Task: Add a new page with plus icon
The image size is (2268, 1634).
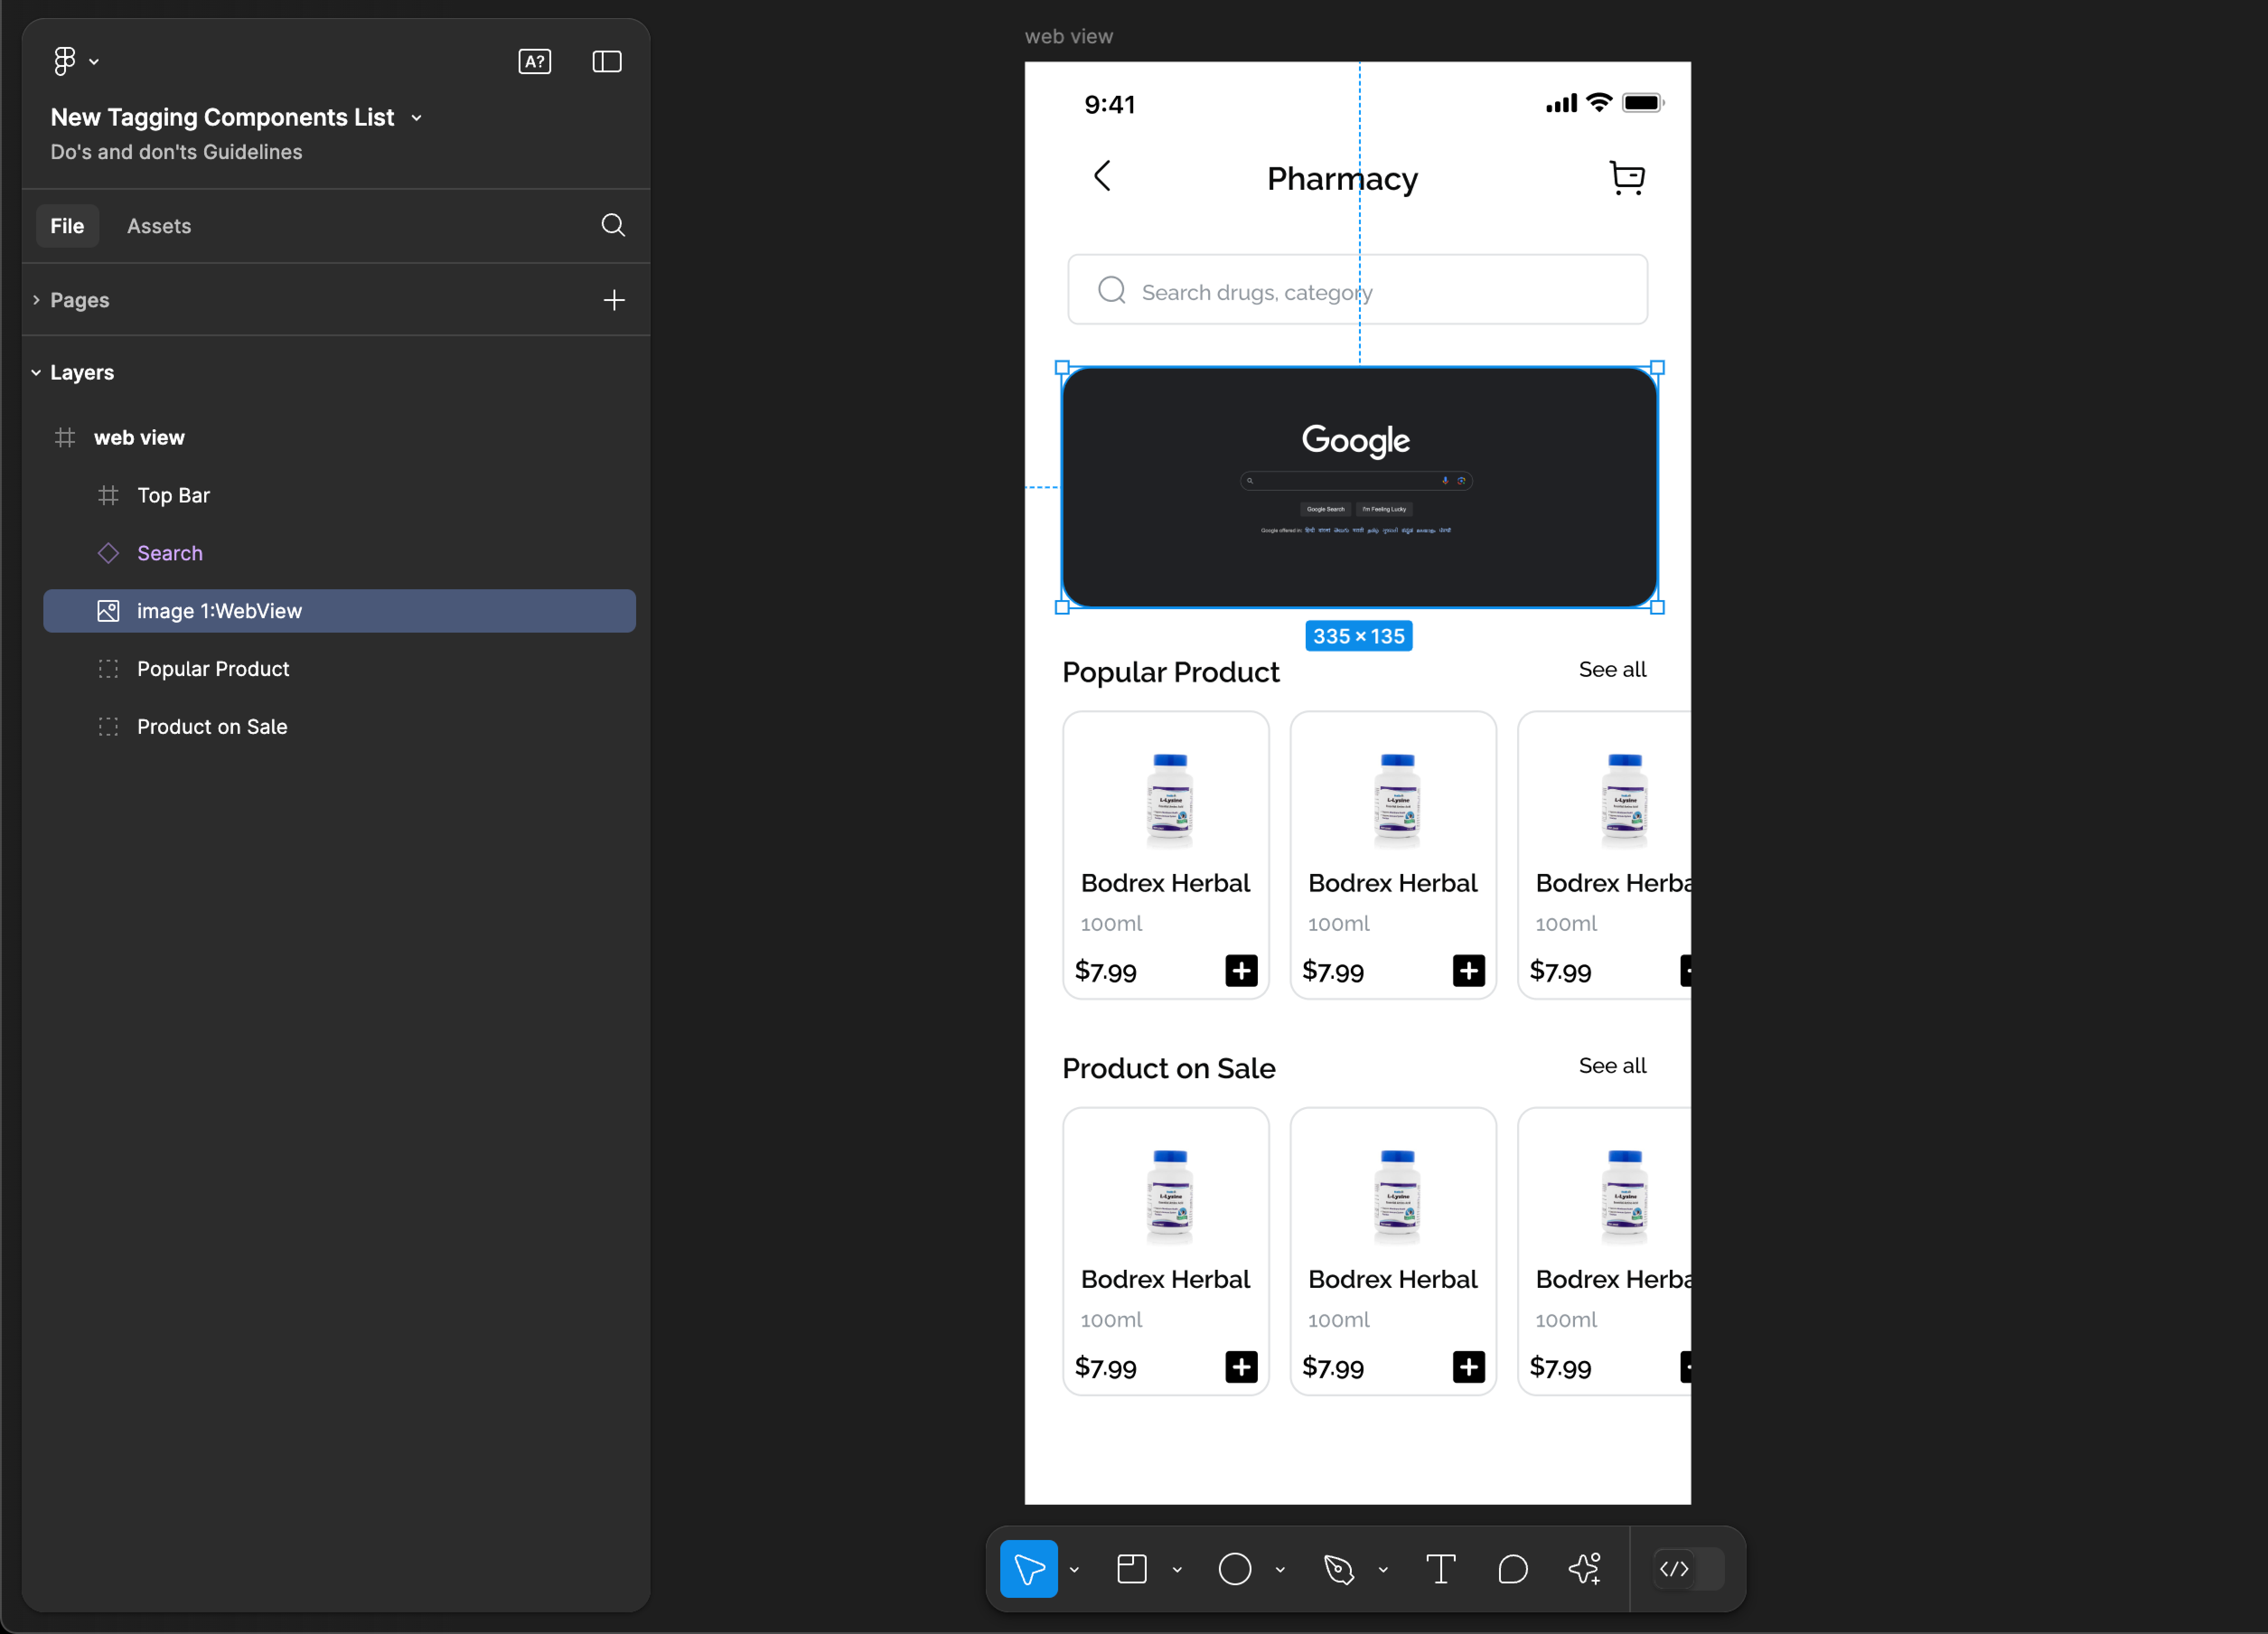Action: click(614, 300)
